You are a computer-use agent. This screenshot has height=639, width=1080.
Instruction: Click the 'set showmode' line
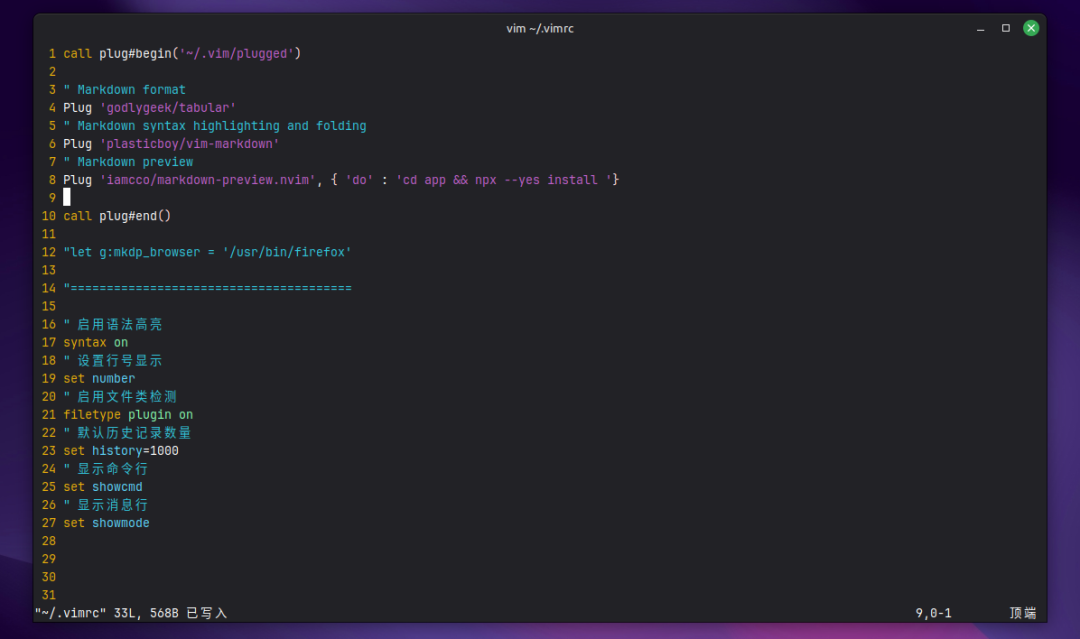pyautogui.click(x=107, y=523)
